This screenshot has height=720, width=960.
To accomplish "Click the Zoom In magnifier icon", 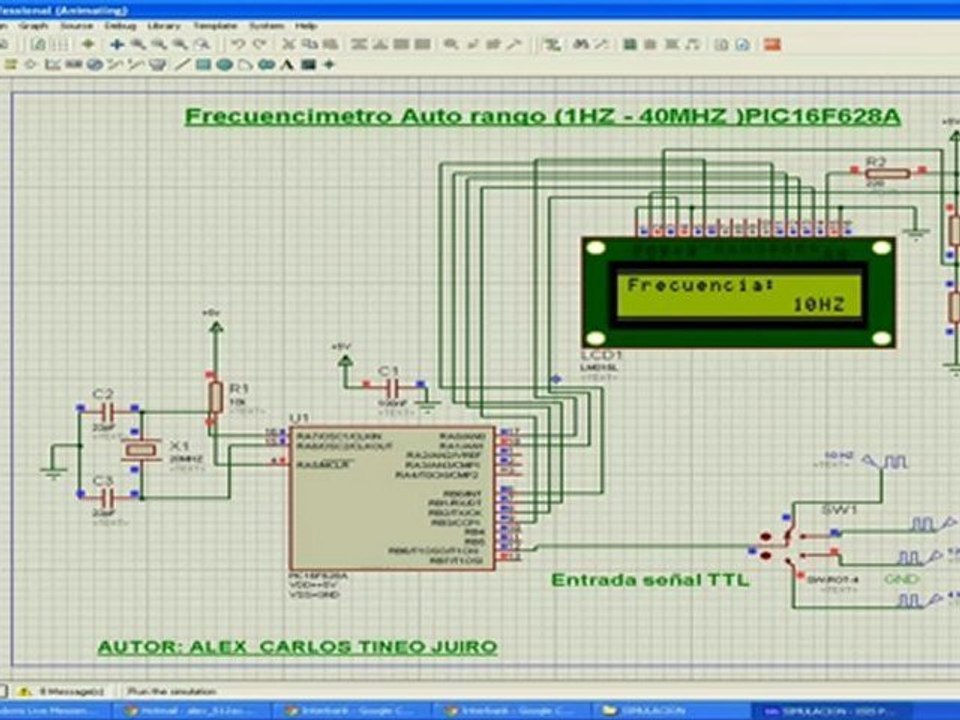I will [138, 45].
